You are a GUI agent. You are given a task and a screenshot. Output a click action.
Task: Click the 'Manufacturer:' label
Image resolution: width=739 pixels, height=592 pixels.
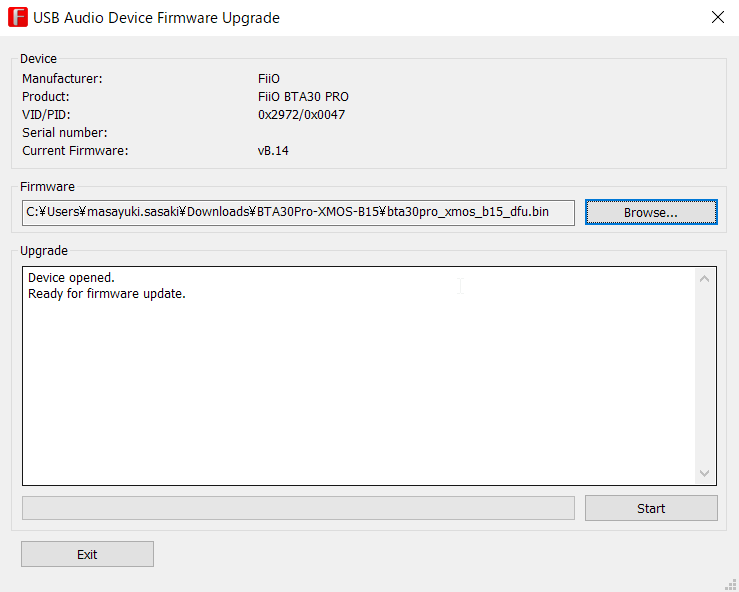[62, 79]
